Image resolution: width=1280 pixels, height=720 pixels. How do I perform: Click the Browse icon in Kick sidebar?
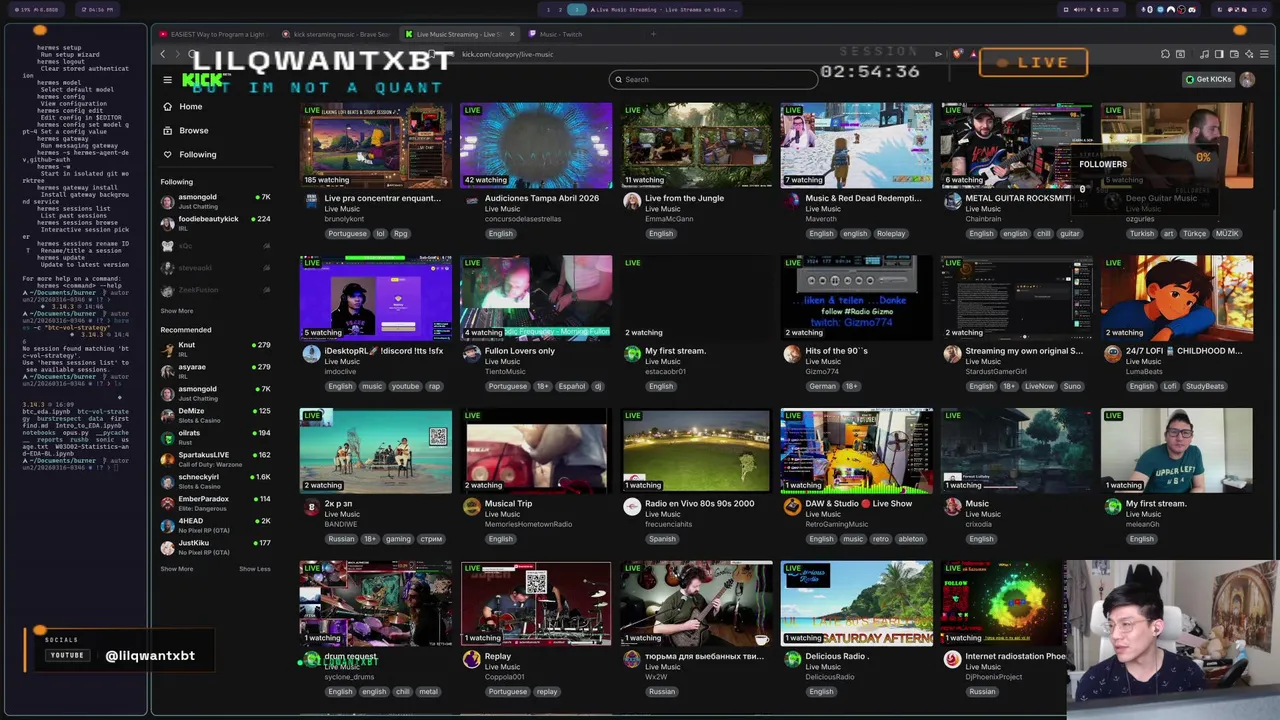(167, 130)
